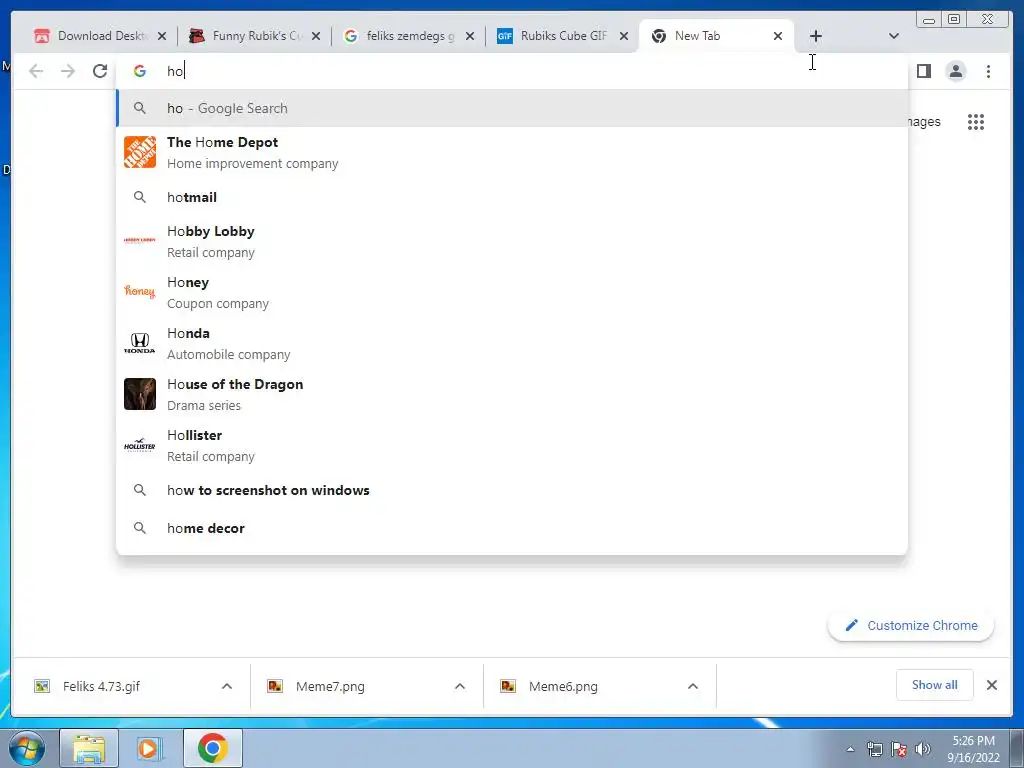Click the volume speaker tray icon

(x=923, y=749)
